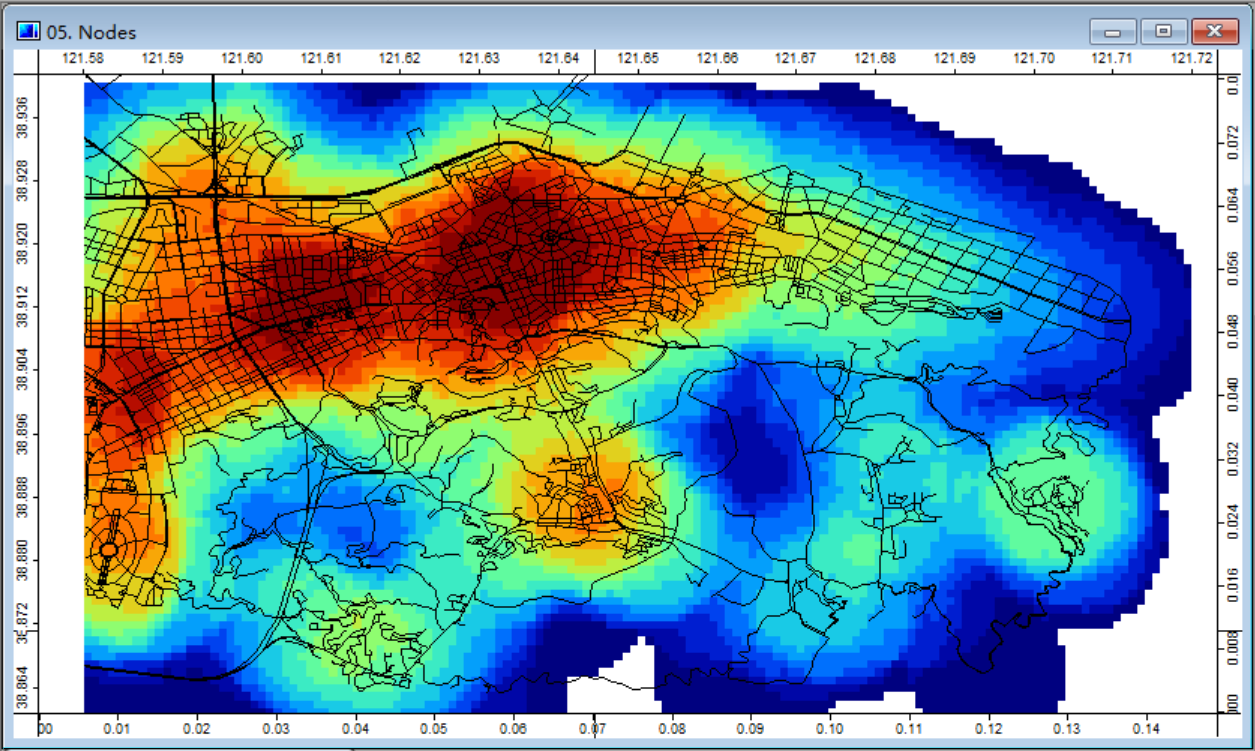Click bottom axis label 0.10
The height and width of the screenshot is (751, 1255).
[x=830, y=731]
